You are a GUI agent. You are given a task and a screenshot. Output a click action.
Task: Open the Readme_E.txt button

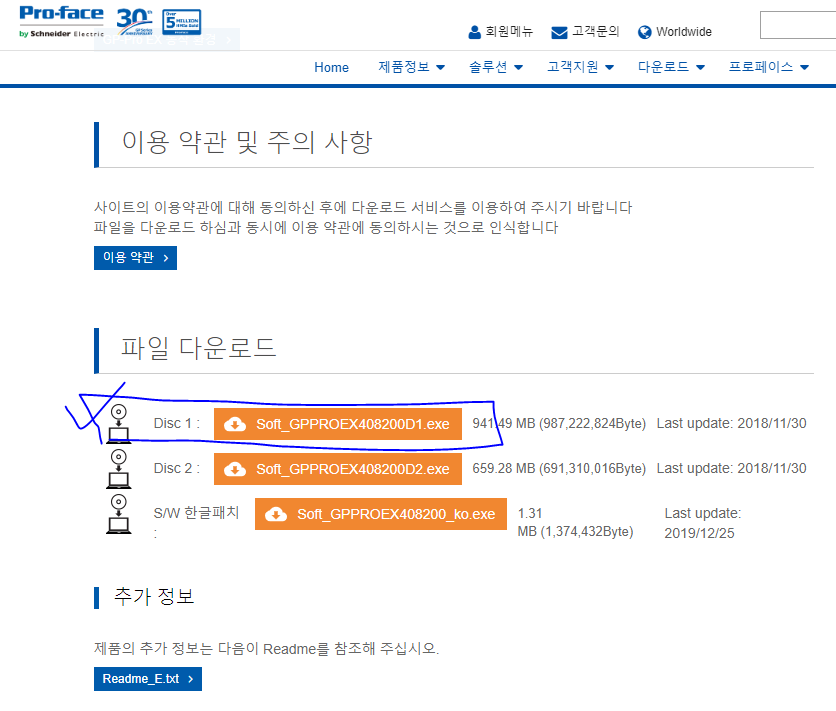pyautogui.click(x=148, y=679)
